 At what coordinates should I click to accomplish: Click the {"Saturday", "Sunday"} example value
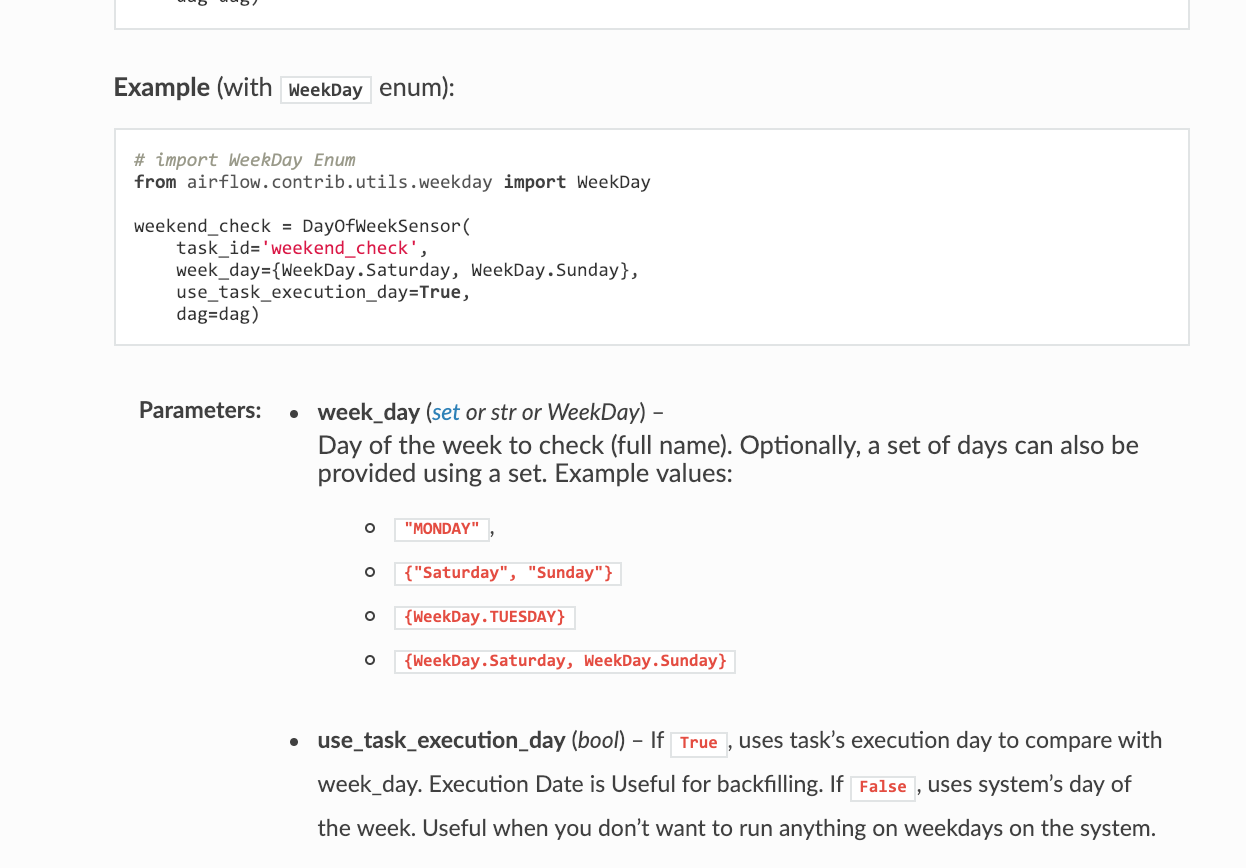coord(508,573)
